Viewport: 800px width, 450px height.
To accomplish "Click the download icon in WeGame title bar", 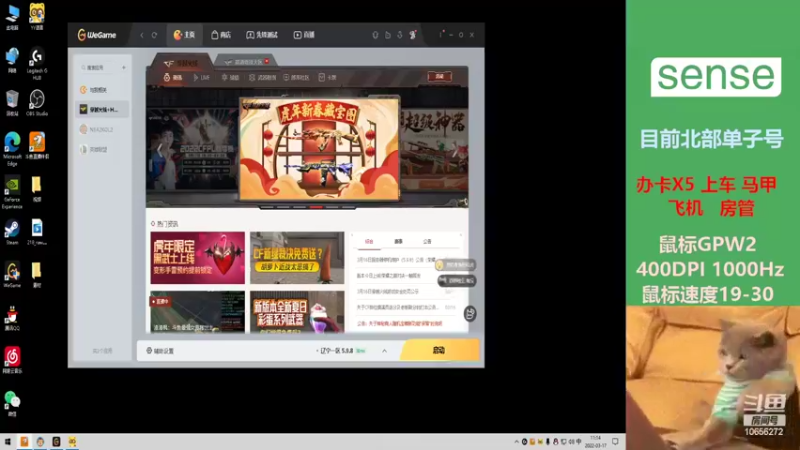I will (x=400, y=35).
